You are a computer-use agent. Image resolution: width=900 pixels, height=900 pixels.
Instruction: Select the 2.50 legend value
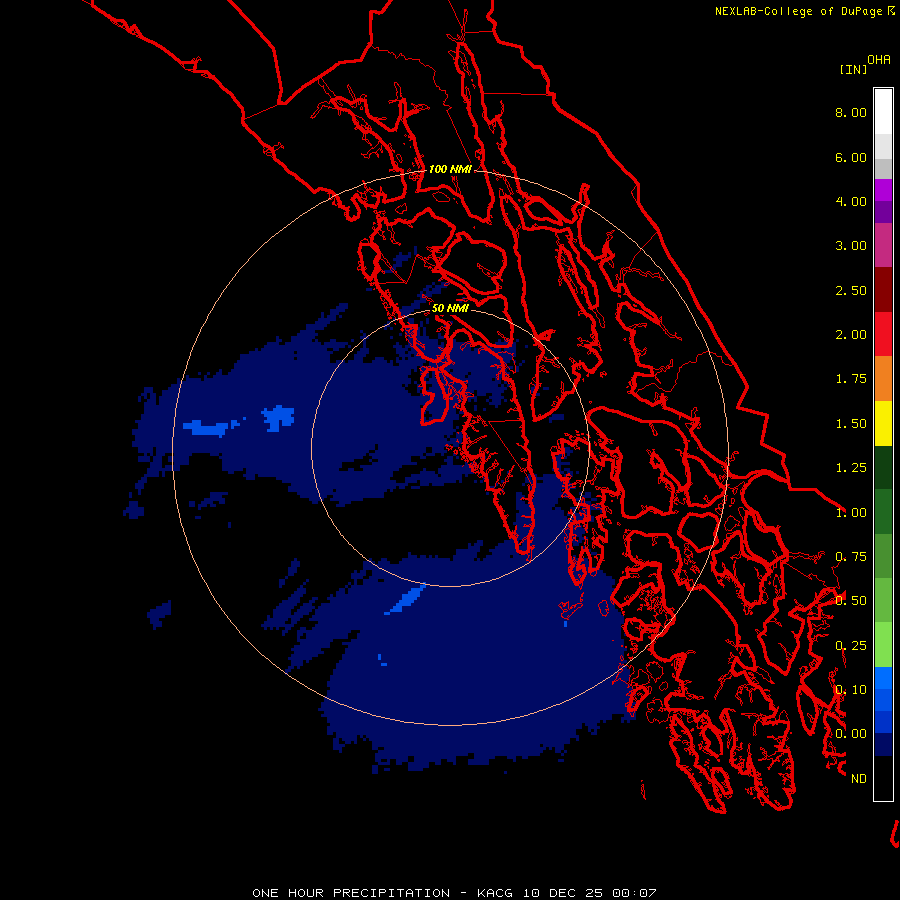[851, 290]
